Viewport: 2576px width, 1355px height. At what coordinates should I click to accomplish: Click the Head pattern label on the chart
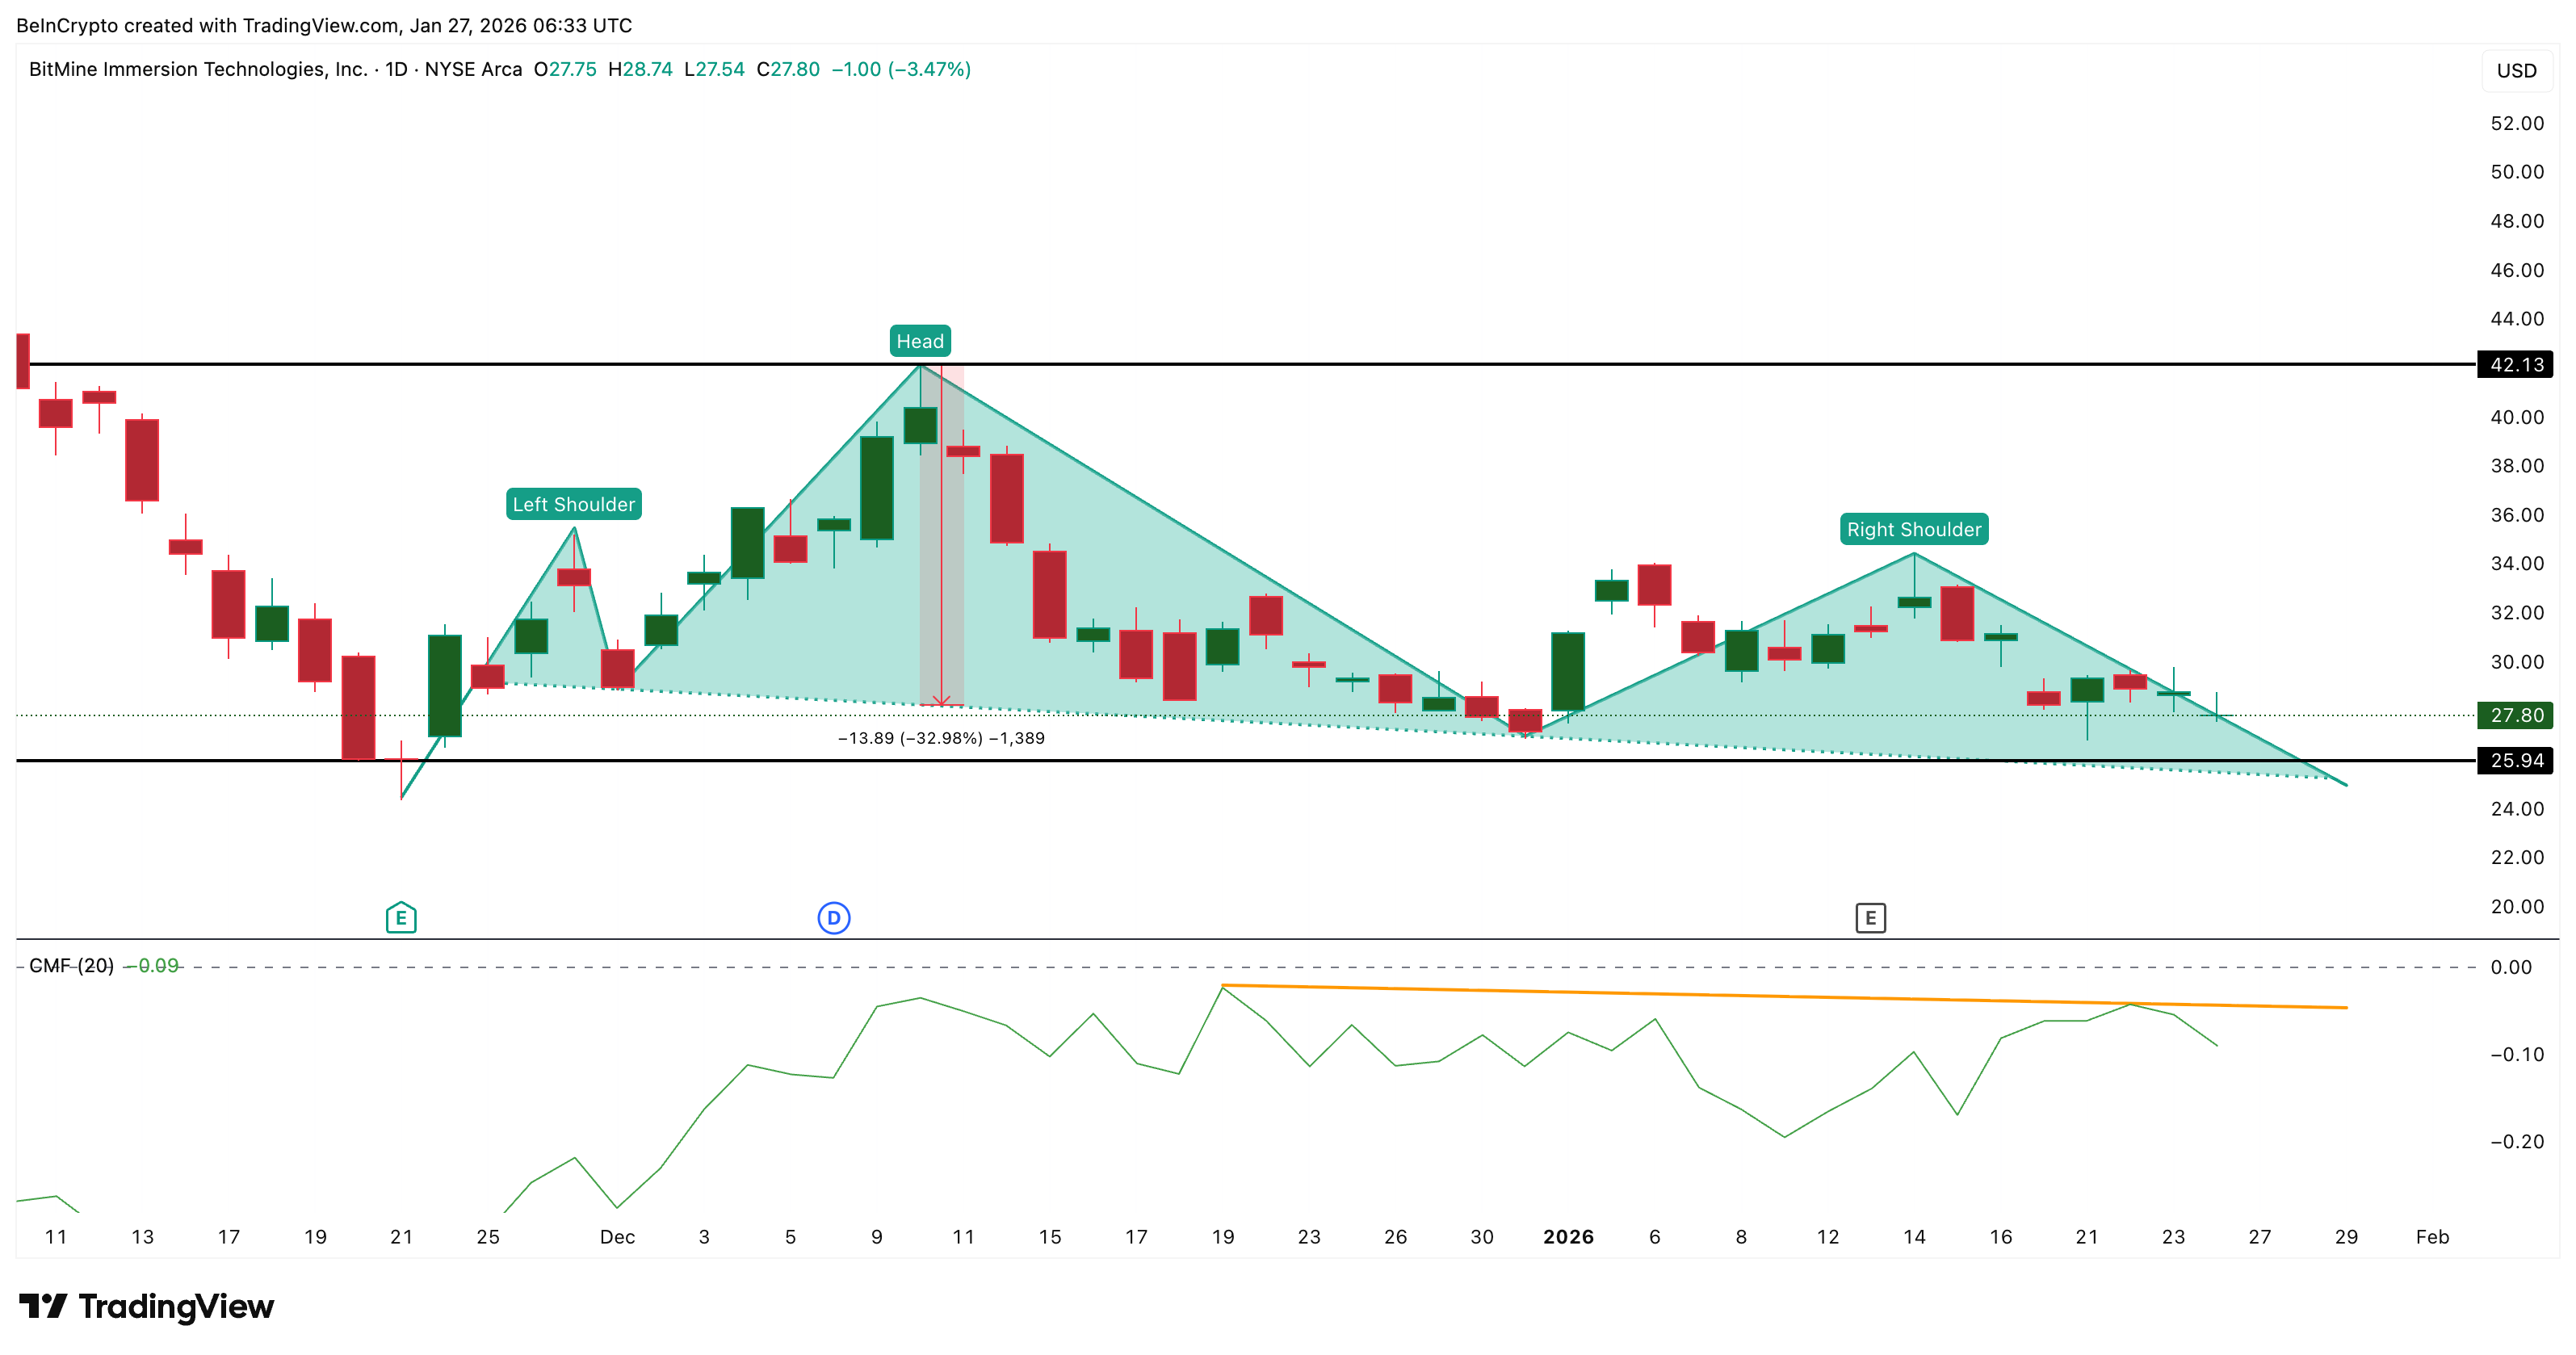pyautogui.click(x=920, y=341)
